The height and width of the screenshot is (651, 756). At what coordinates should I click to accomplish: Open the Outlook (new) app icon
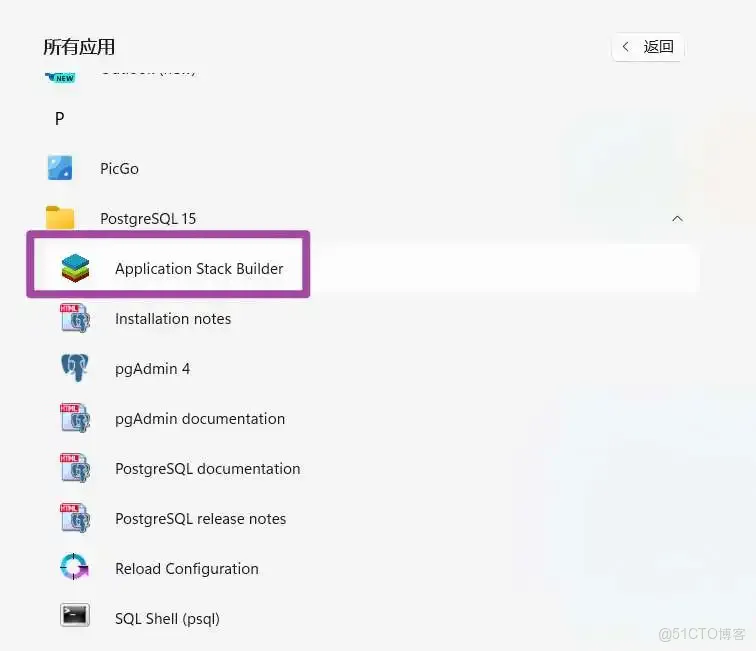tap(60, 76)
